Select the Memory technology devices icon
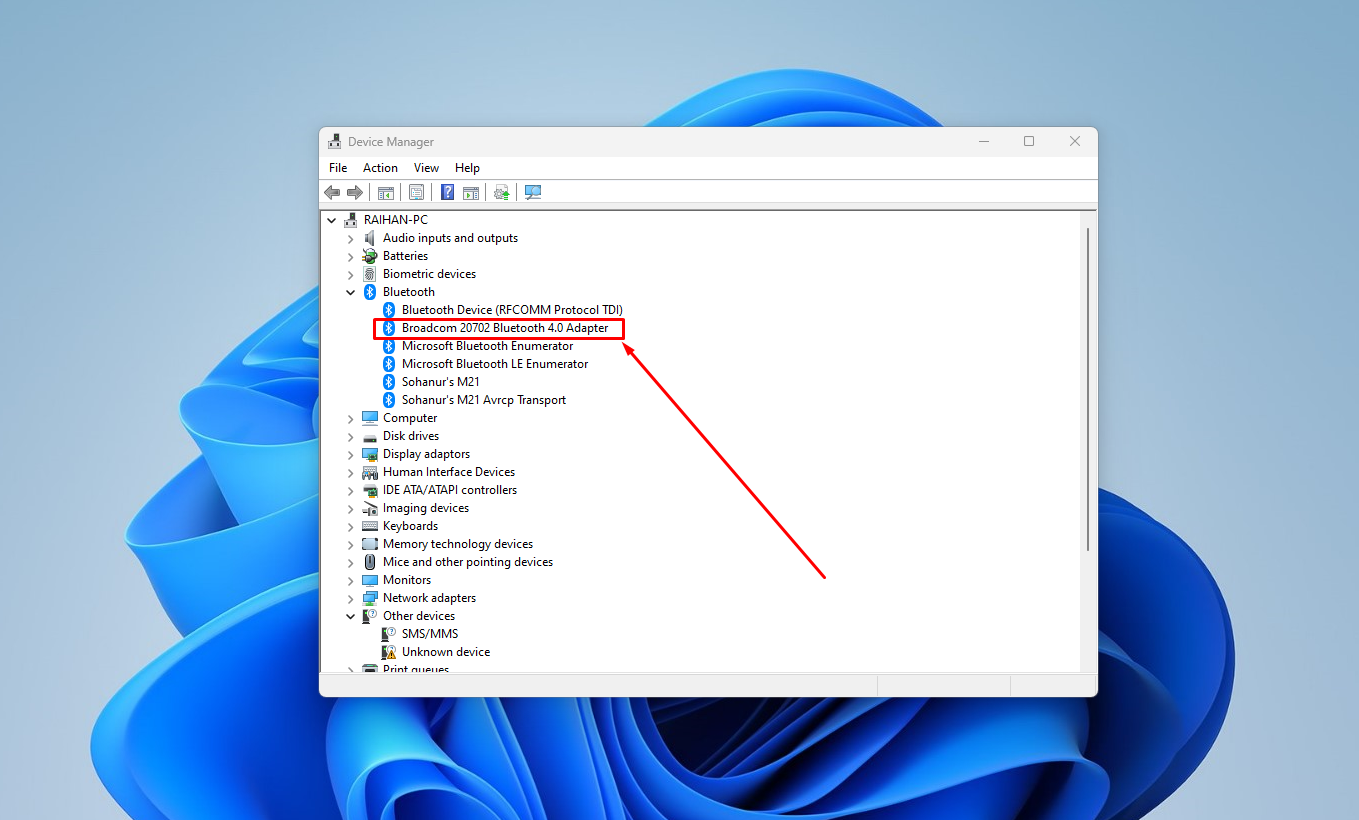 pyautogui.click(x=370, y=544)
